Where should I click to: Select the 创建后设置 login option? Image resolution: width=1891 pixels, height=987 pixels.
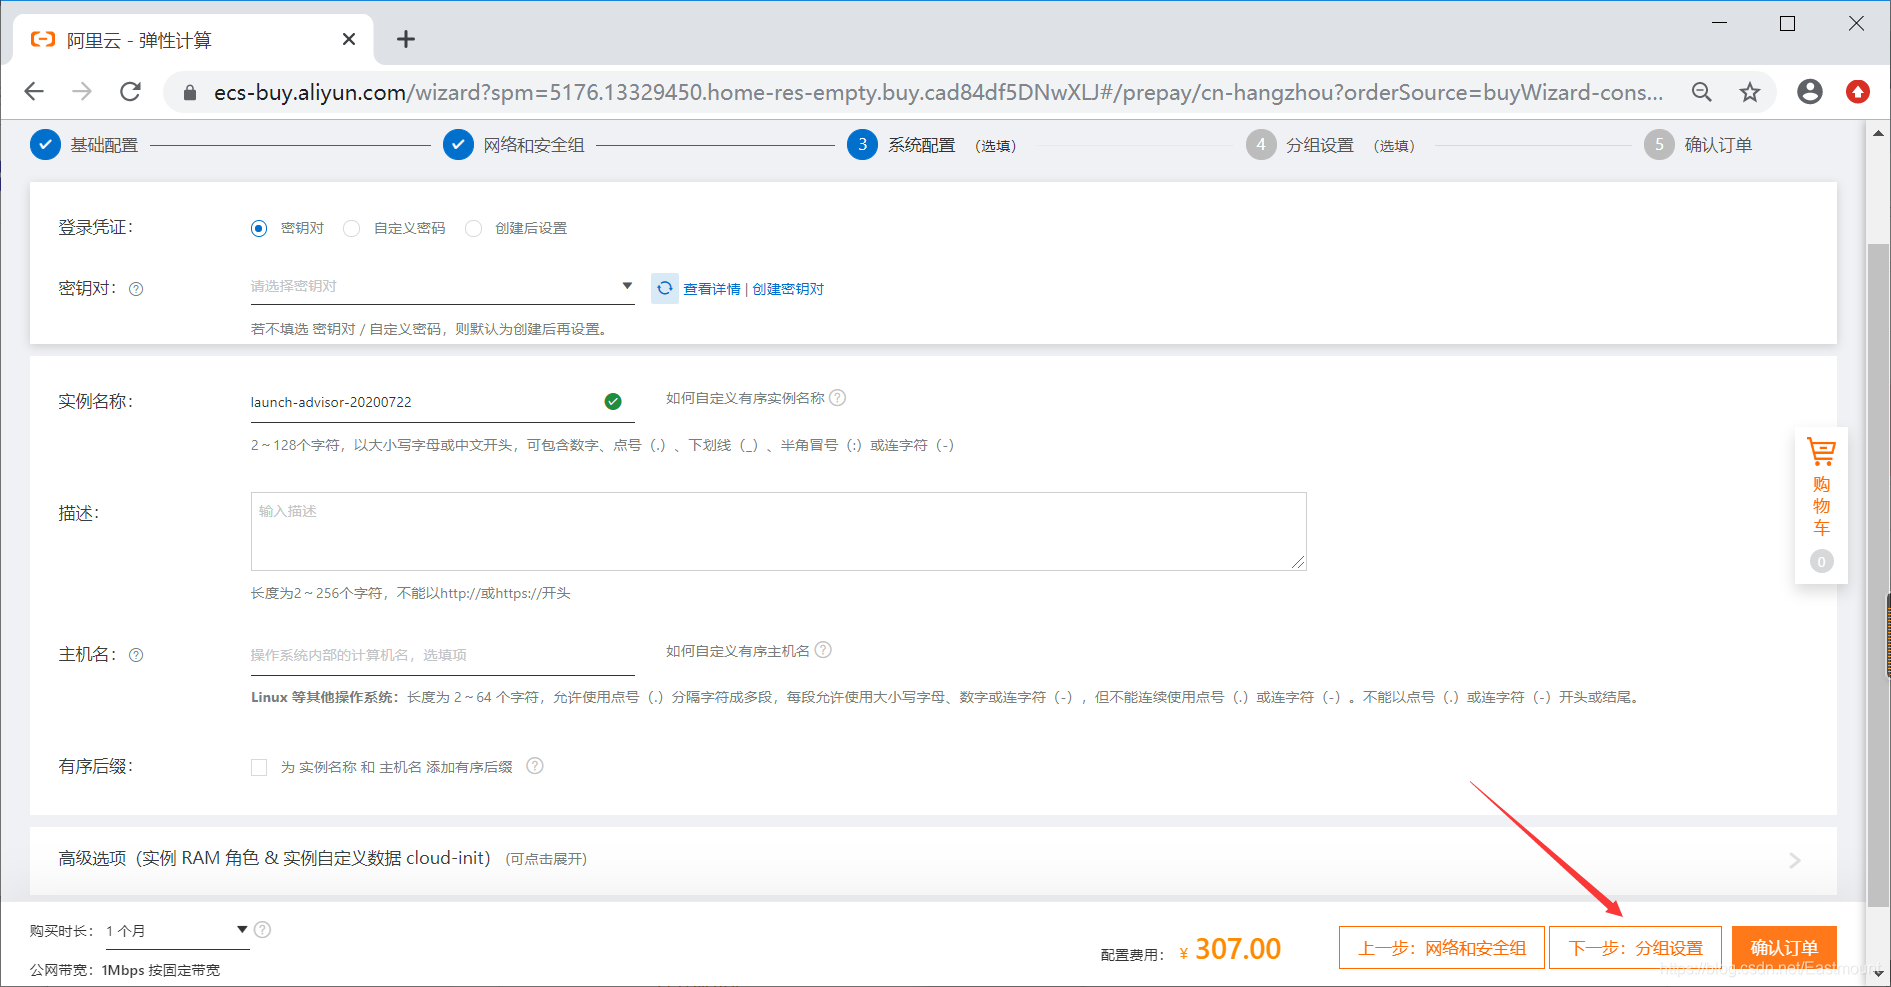(x=473, y=228)
